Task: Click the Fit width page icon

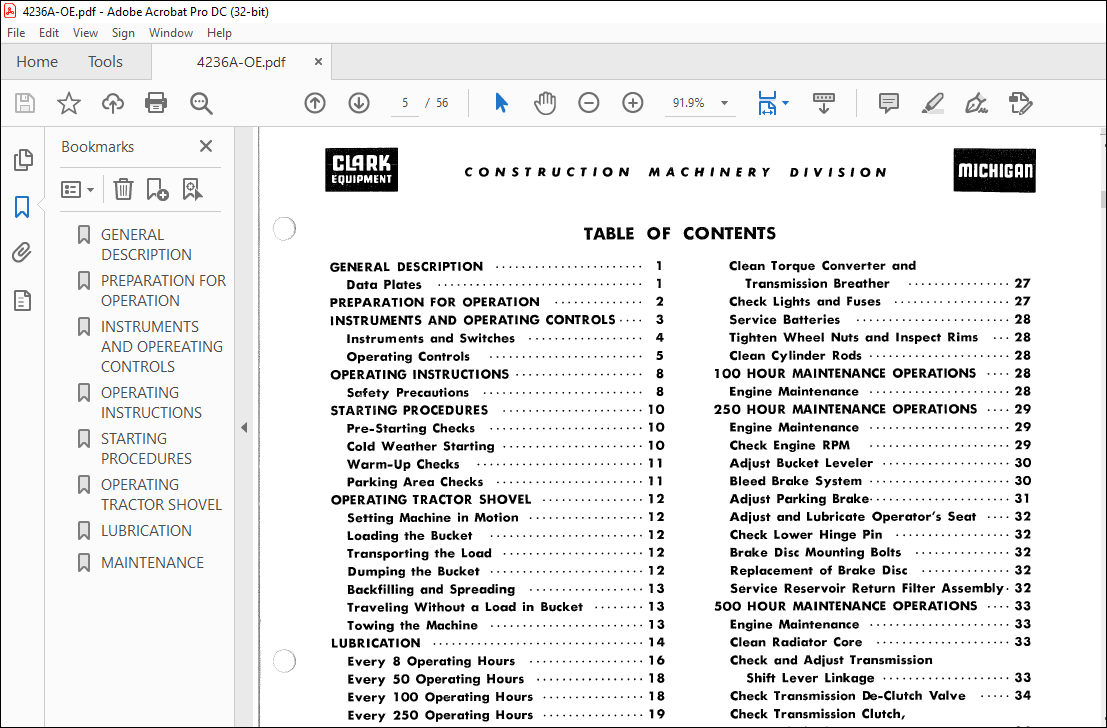Action: click(x=767, y=103)
